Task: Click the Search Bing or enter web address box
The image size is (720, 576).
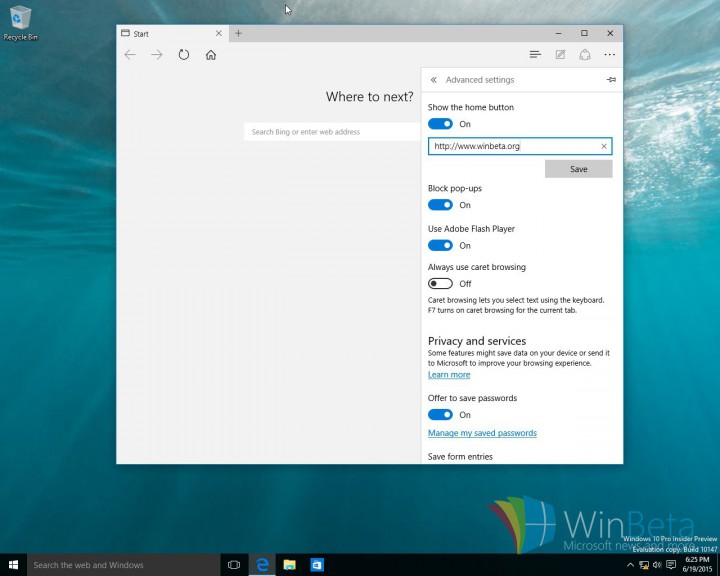Action: click(x=332, y=132)
